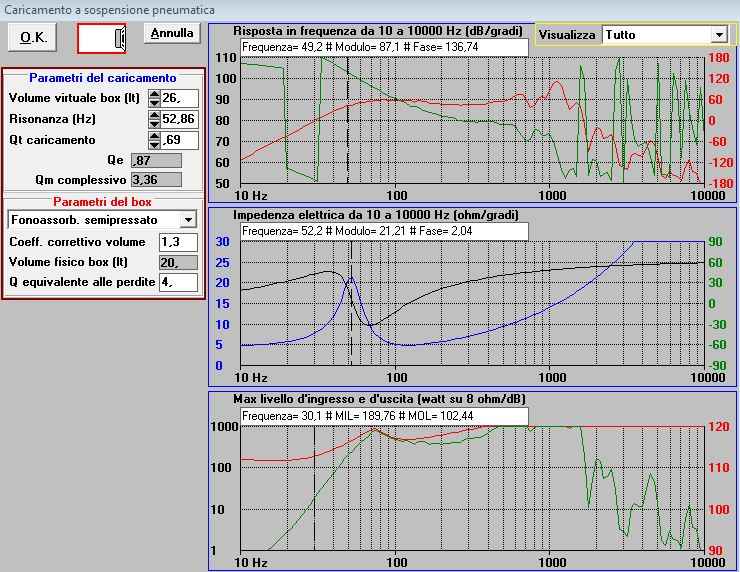Increase Risonanza (Hz) with up arrow
Screen dimensions: 740x572
click(154, 115)
